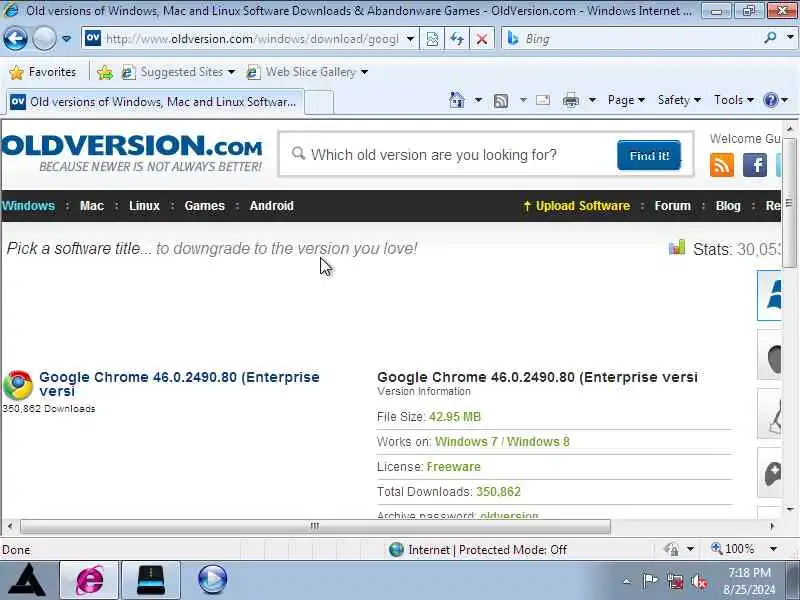The height and width of the screenshot is (600, 800).
Task: Click Internet Protected Mode Off status
Action: [x=478, y=549]
